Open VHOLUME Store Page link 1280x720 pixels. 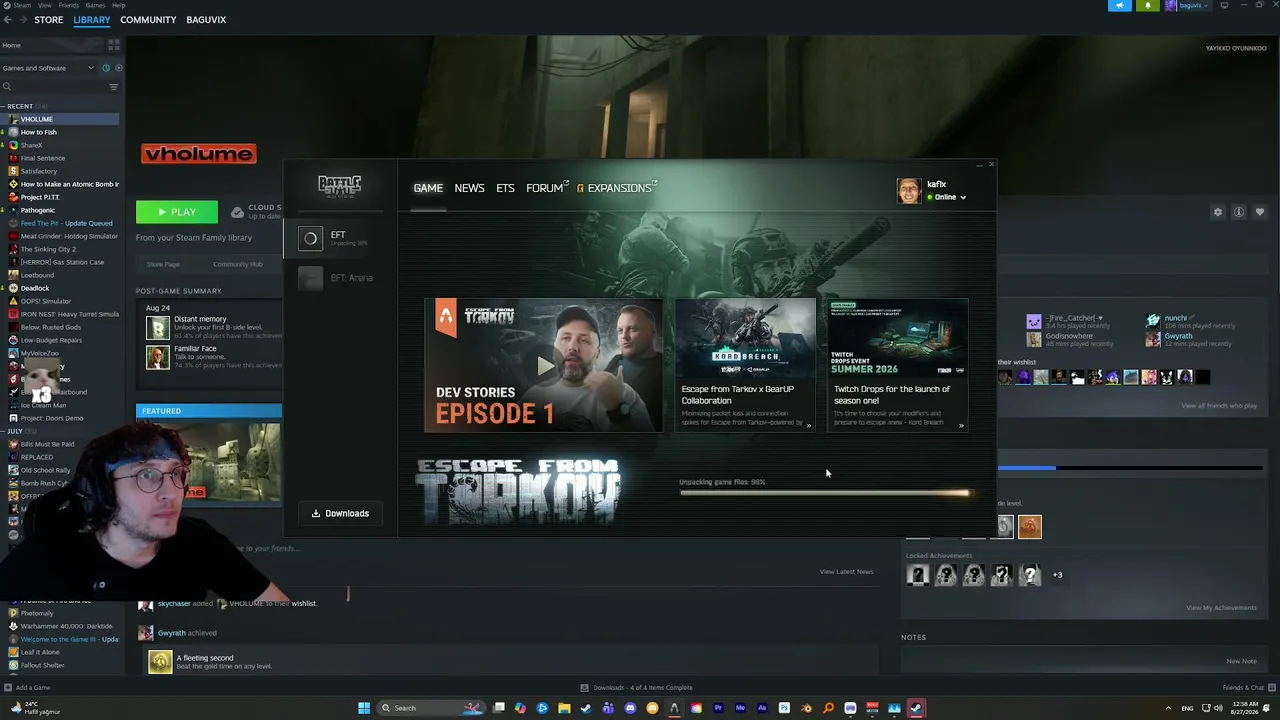(x=163, y=264)
